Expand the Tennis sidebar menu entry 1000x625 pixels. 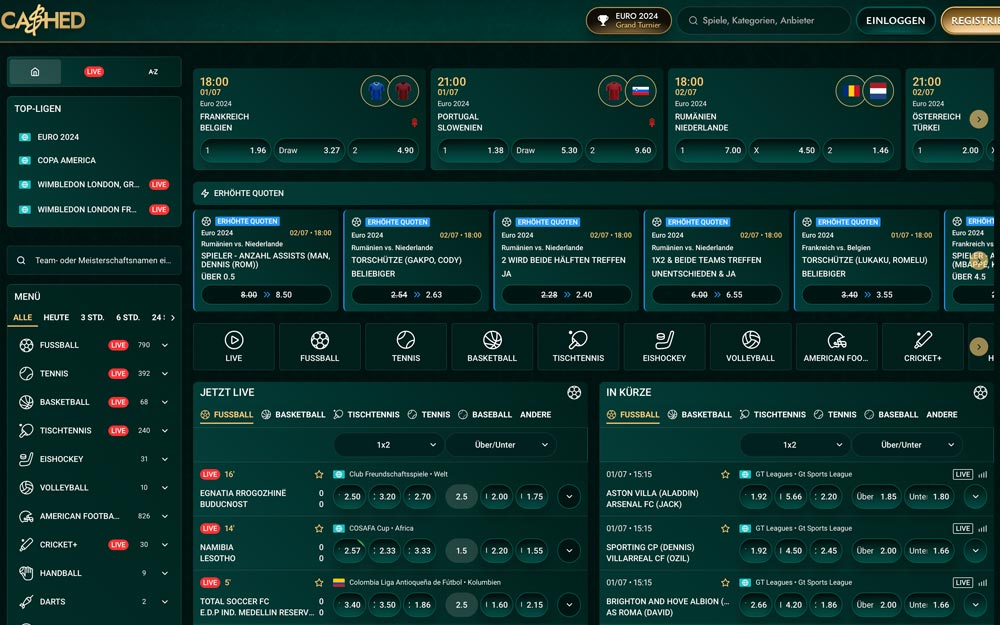click(165, 374)
